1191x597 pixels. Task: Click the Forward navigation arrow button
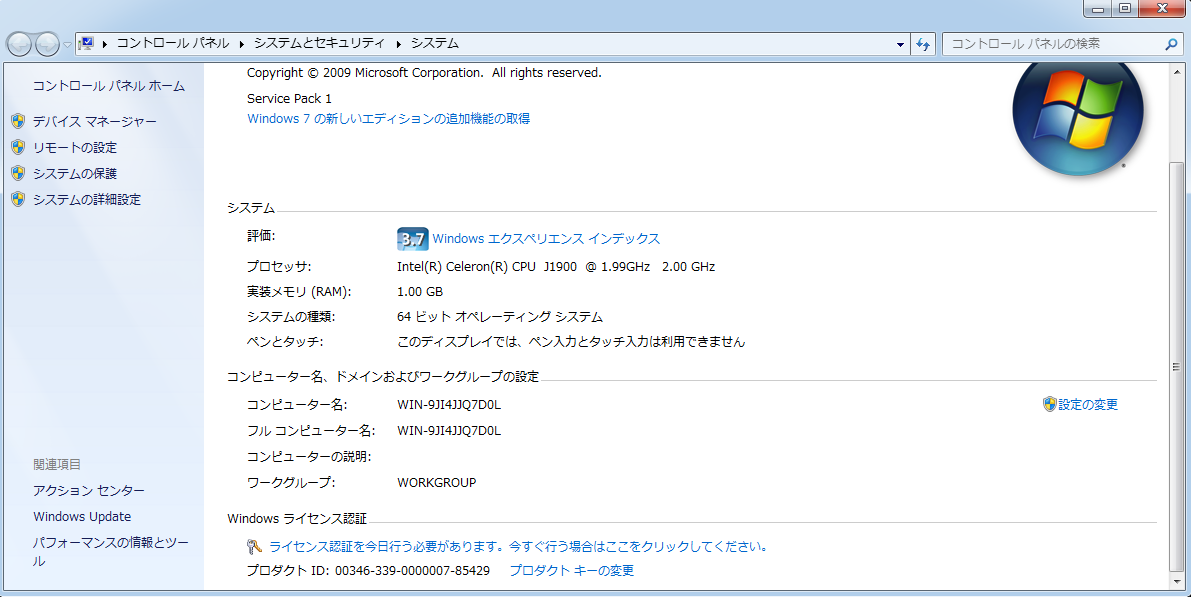(x=47, y=44)
